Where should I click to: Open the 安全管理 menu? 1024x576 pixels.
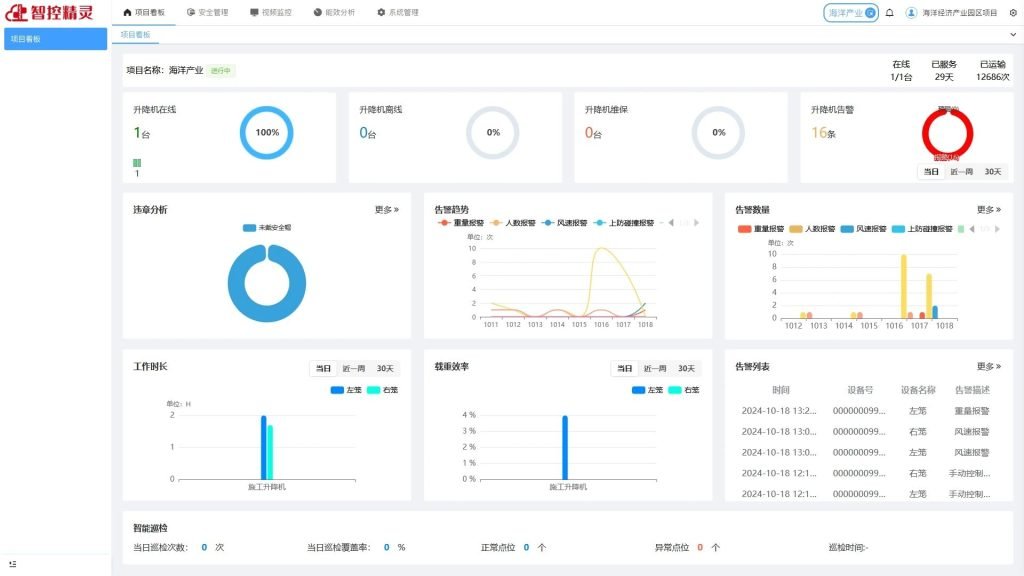click(207, 13)
